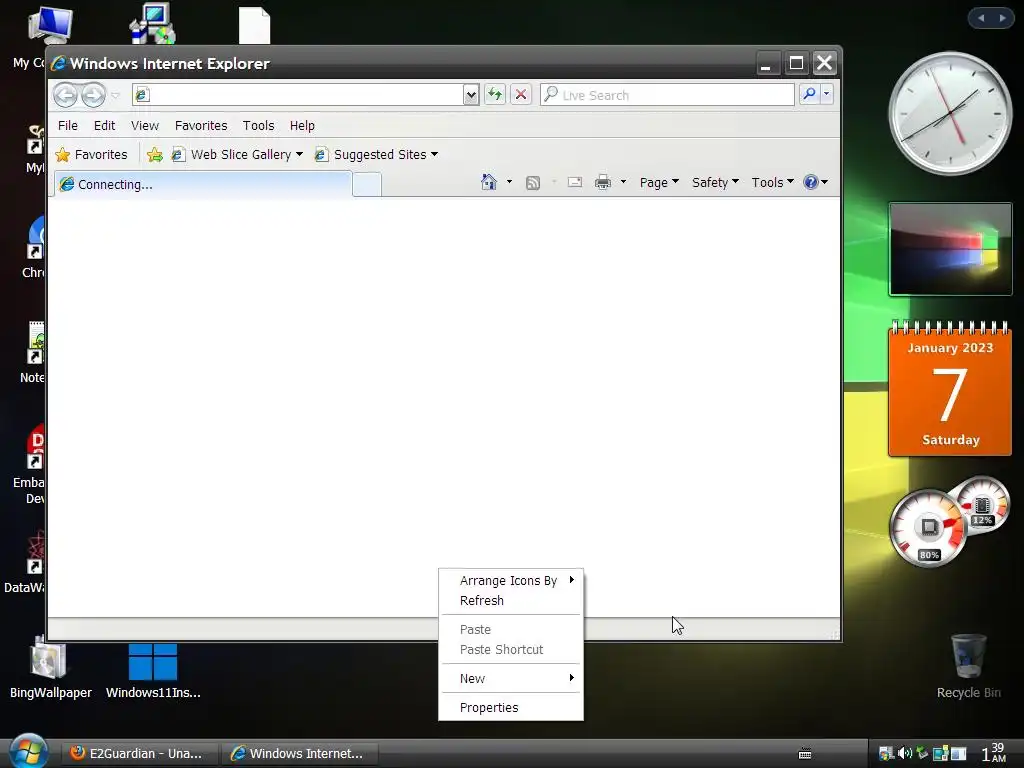The width and height of the screenshot is (1024, 768).
Task: Click the RSS Feeds icon
Action: coord(533,183)
